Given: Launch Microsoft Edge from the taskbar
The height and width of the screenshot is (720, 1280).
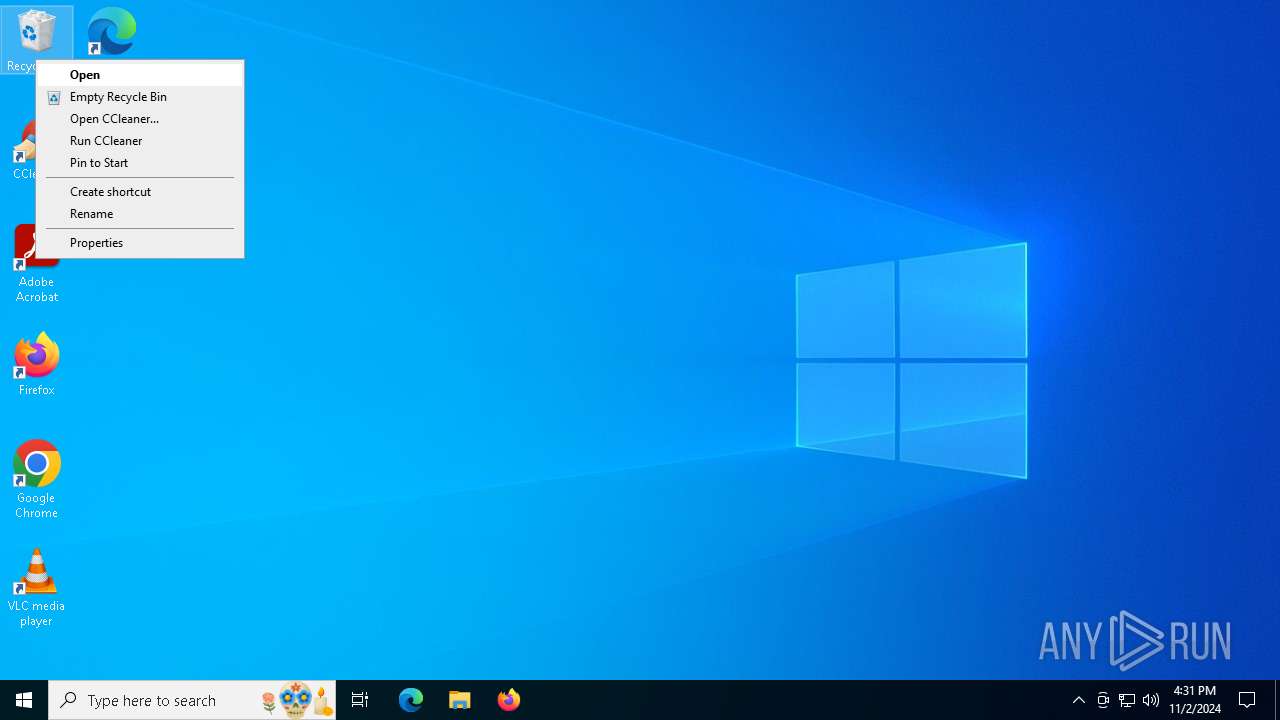Looking at the screenshot, I should click(x=411, y=700).
